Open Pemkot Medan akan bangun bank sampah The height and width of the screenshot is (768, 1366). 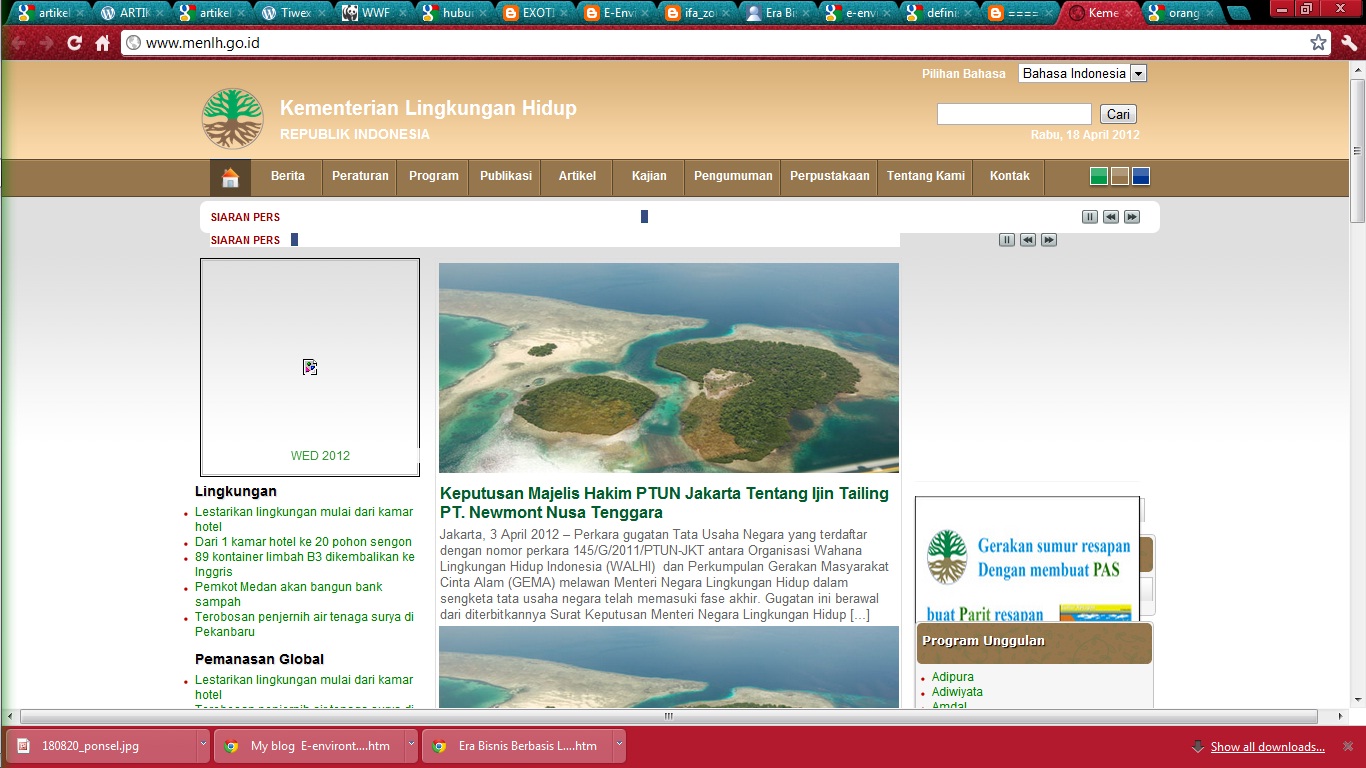288,594
